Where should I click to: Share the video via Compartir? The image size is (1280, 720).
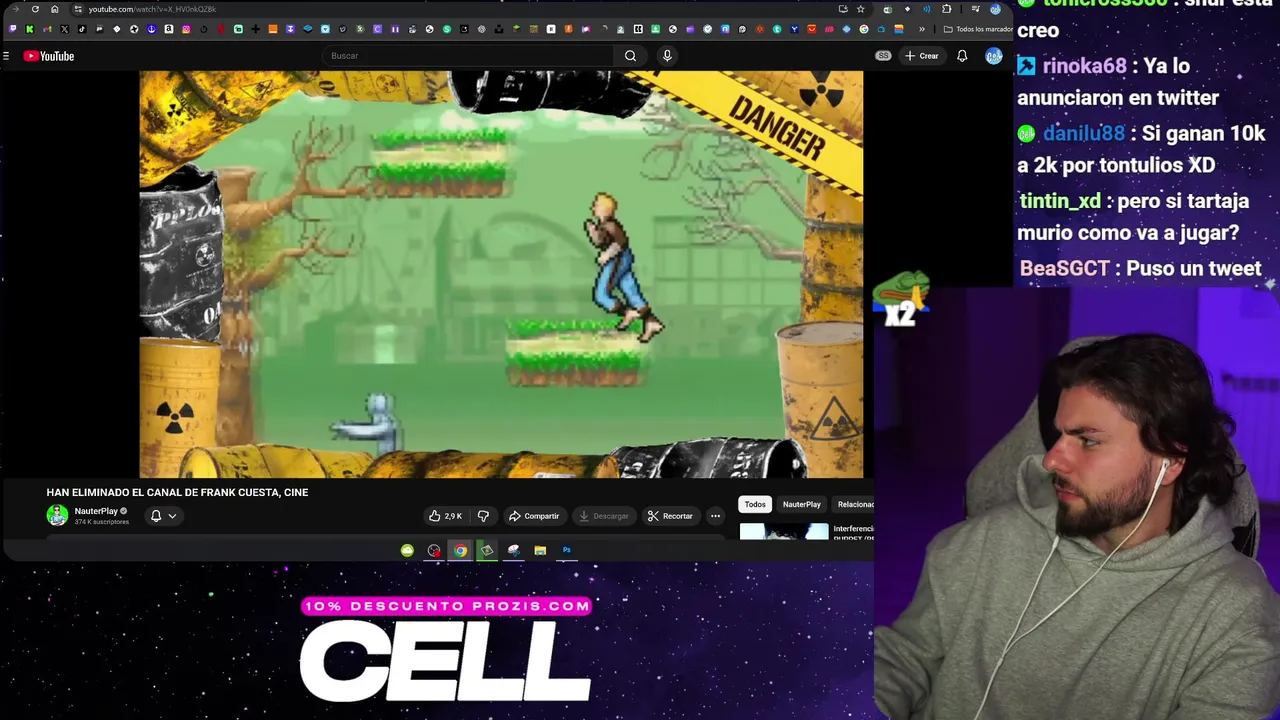[x=534, y=516]
